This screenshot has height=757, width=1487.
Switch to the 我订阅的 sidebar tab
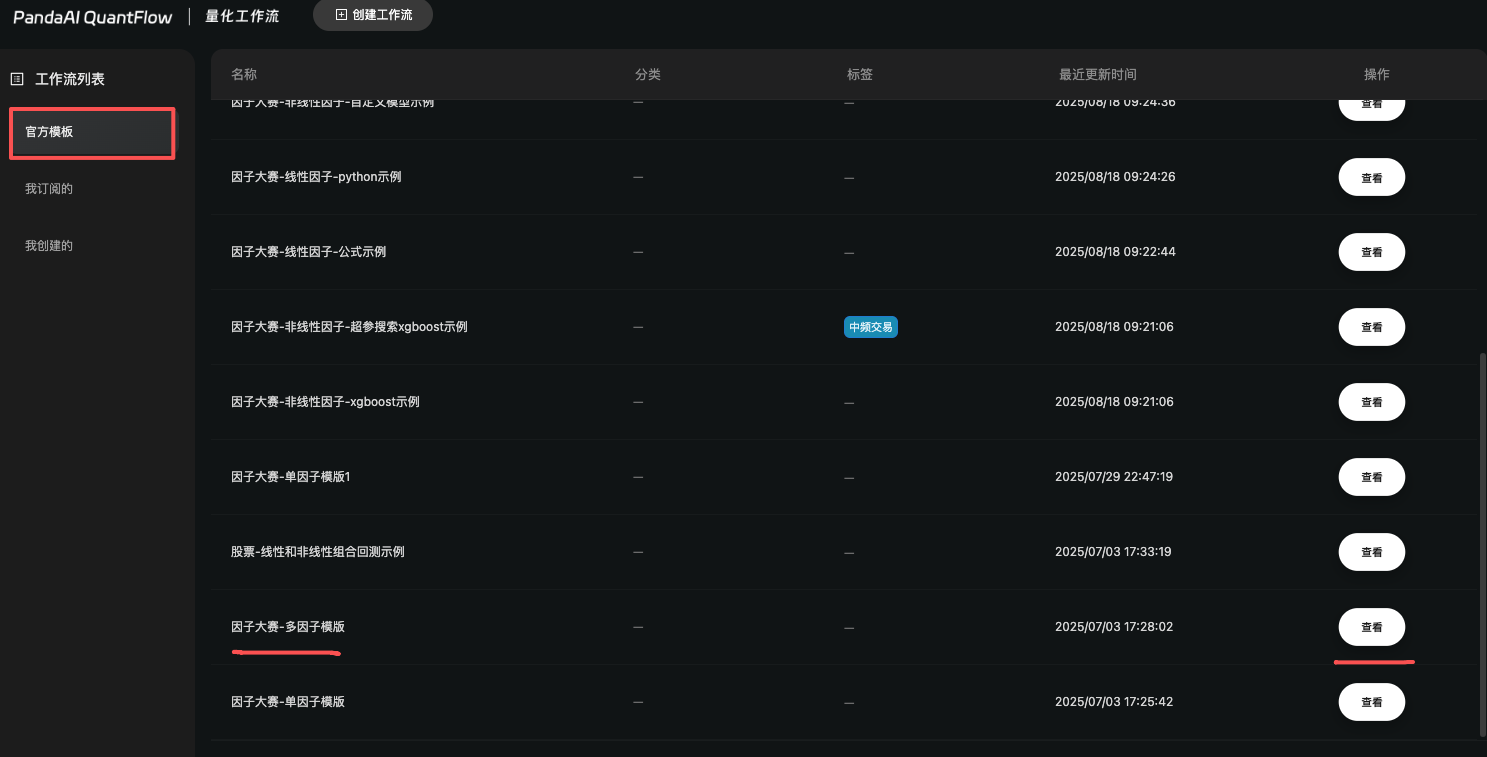coord(49,189)
